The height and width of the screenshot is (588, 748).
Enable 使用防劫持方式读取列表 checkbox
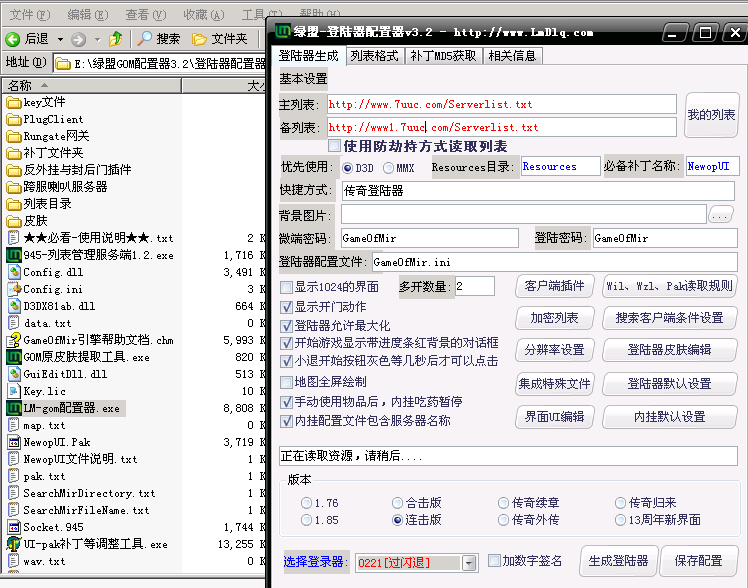point(334,146)
